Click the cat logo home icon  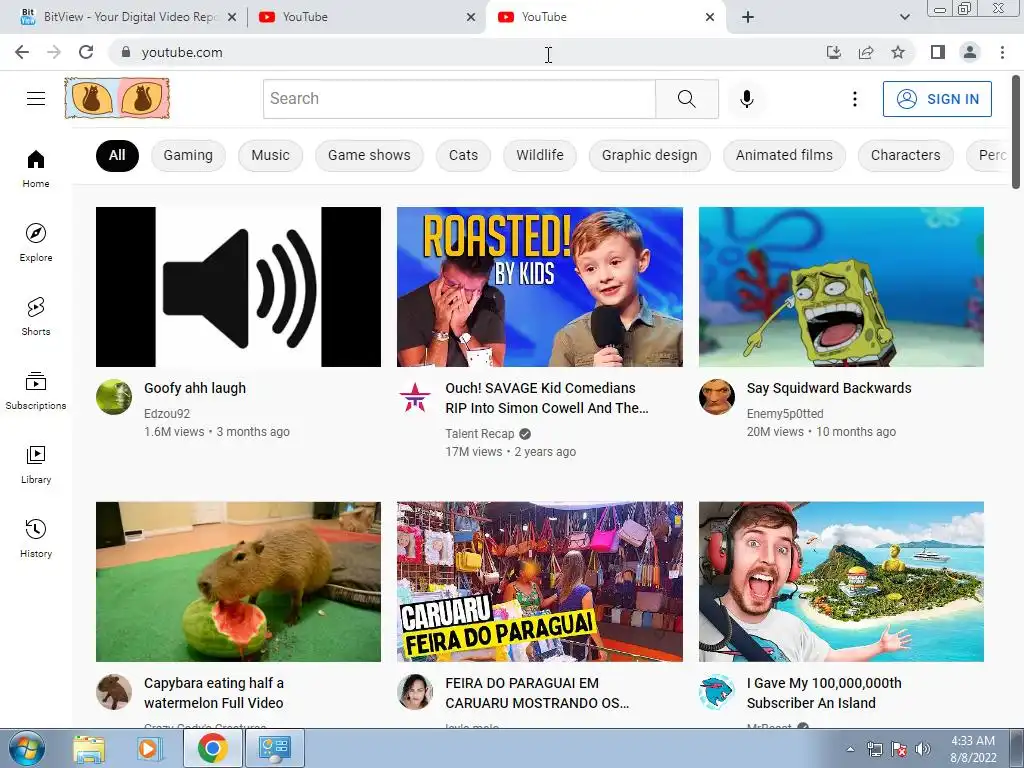click(117, 99)
